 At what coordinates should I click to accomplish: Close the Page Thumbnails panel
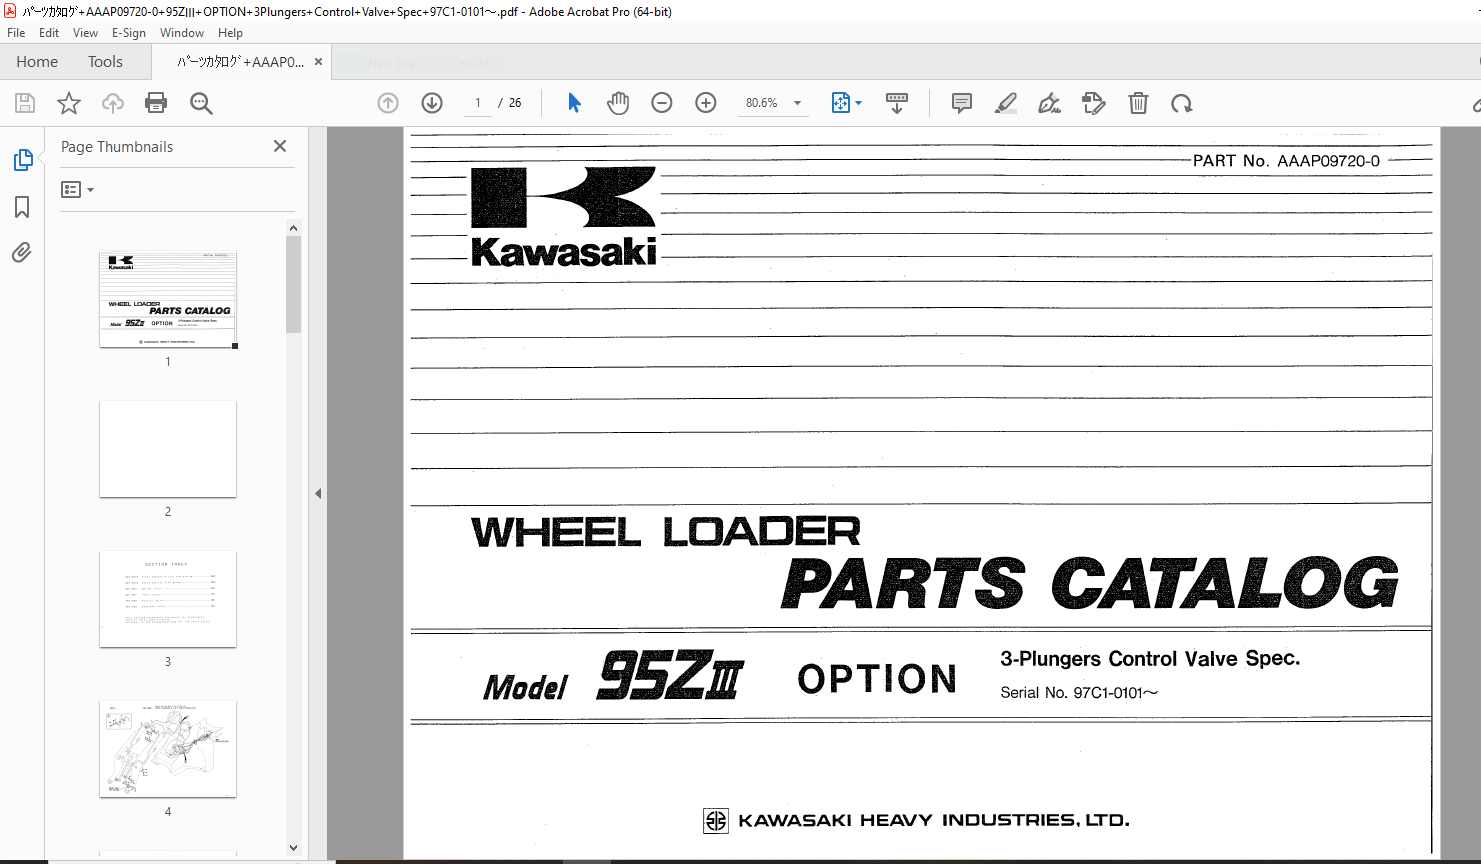click(280, 146)
